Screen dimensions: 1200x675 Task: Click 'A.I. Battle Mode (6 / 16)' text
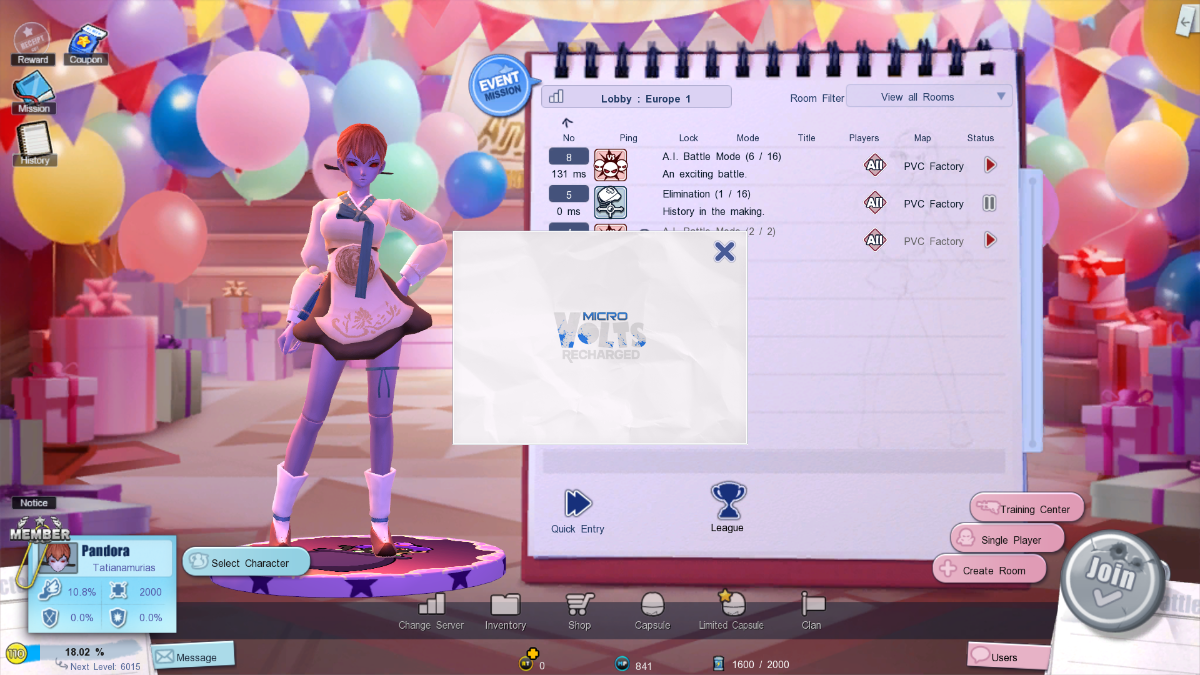[x=721, y=156]
